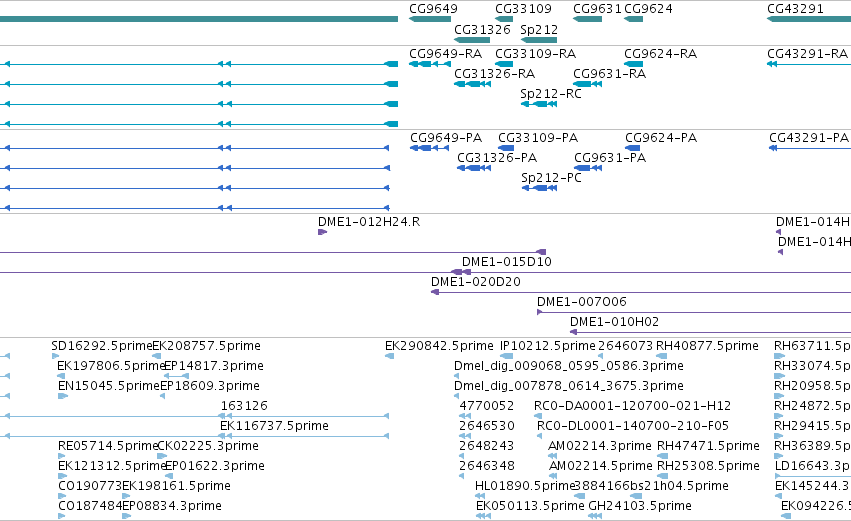Click protein CG43291-PA
The height and width of the screenshot is (521, 851).
point(809,138)
